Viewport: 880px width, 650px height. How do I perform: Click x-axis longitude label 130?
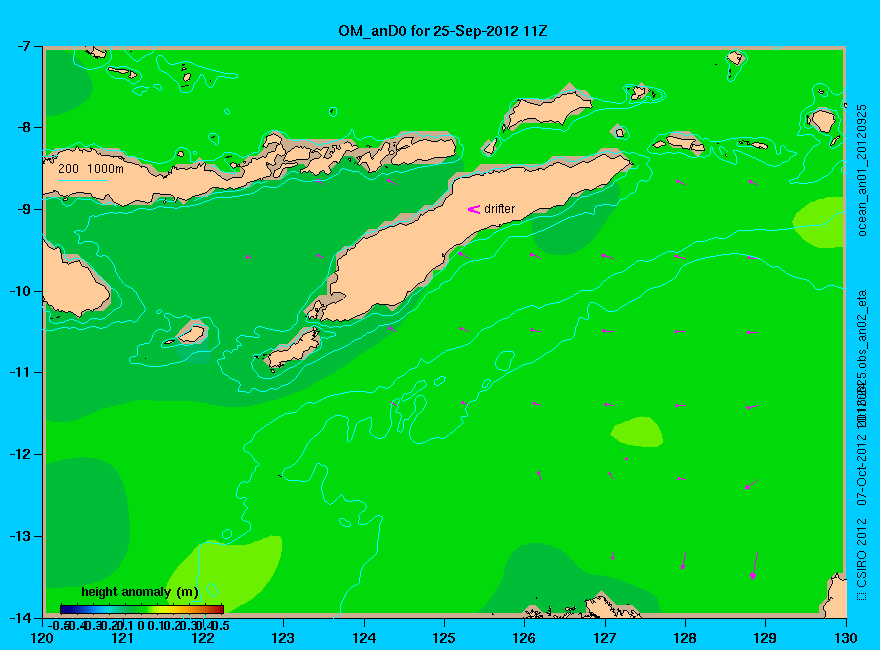click(x=846, y=638)
